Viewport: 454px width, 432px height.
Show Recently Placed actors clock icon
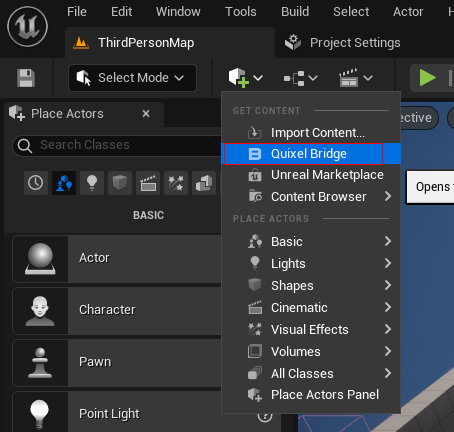(36, 183)
